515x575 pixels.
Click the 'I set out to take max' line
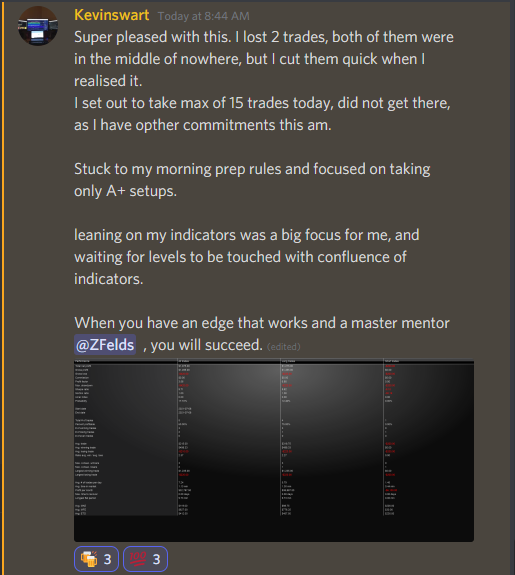(262, 103)
